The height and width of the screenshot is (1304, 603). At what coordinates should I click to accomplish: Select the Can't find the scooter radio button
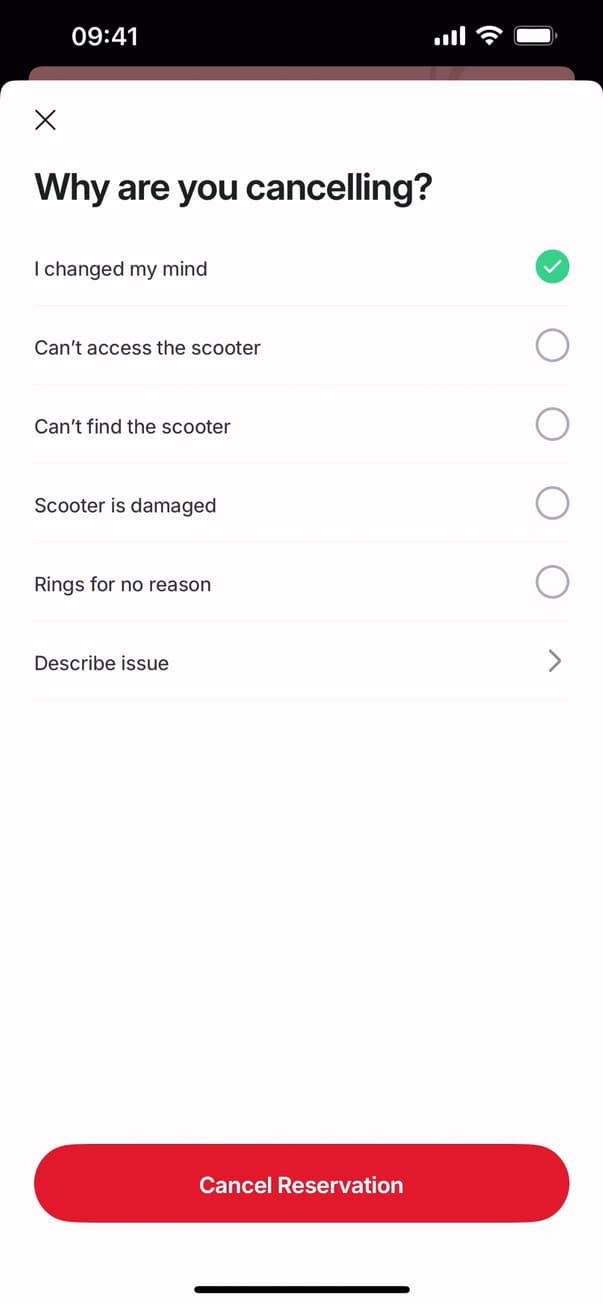[552, 425]
